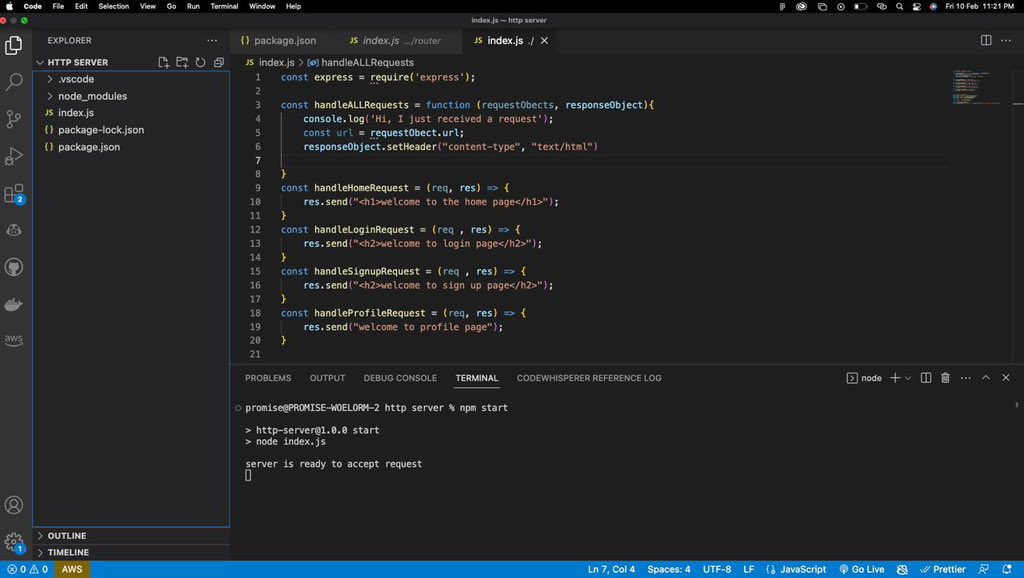Image resolution: width=1024 pixels, height=578 pixels.
Task: Split the terminal panel
Action: point(926,377)
